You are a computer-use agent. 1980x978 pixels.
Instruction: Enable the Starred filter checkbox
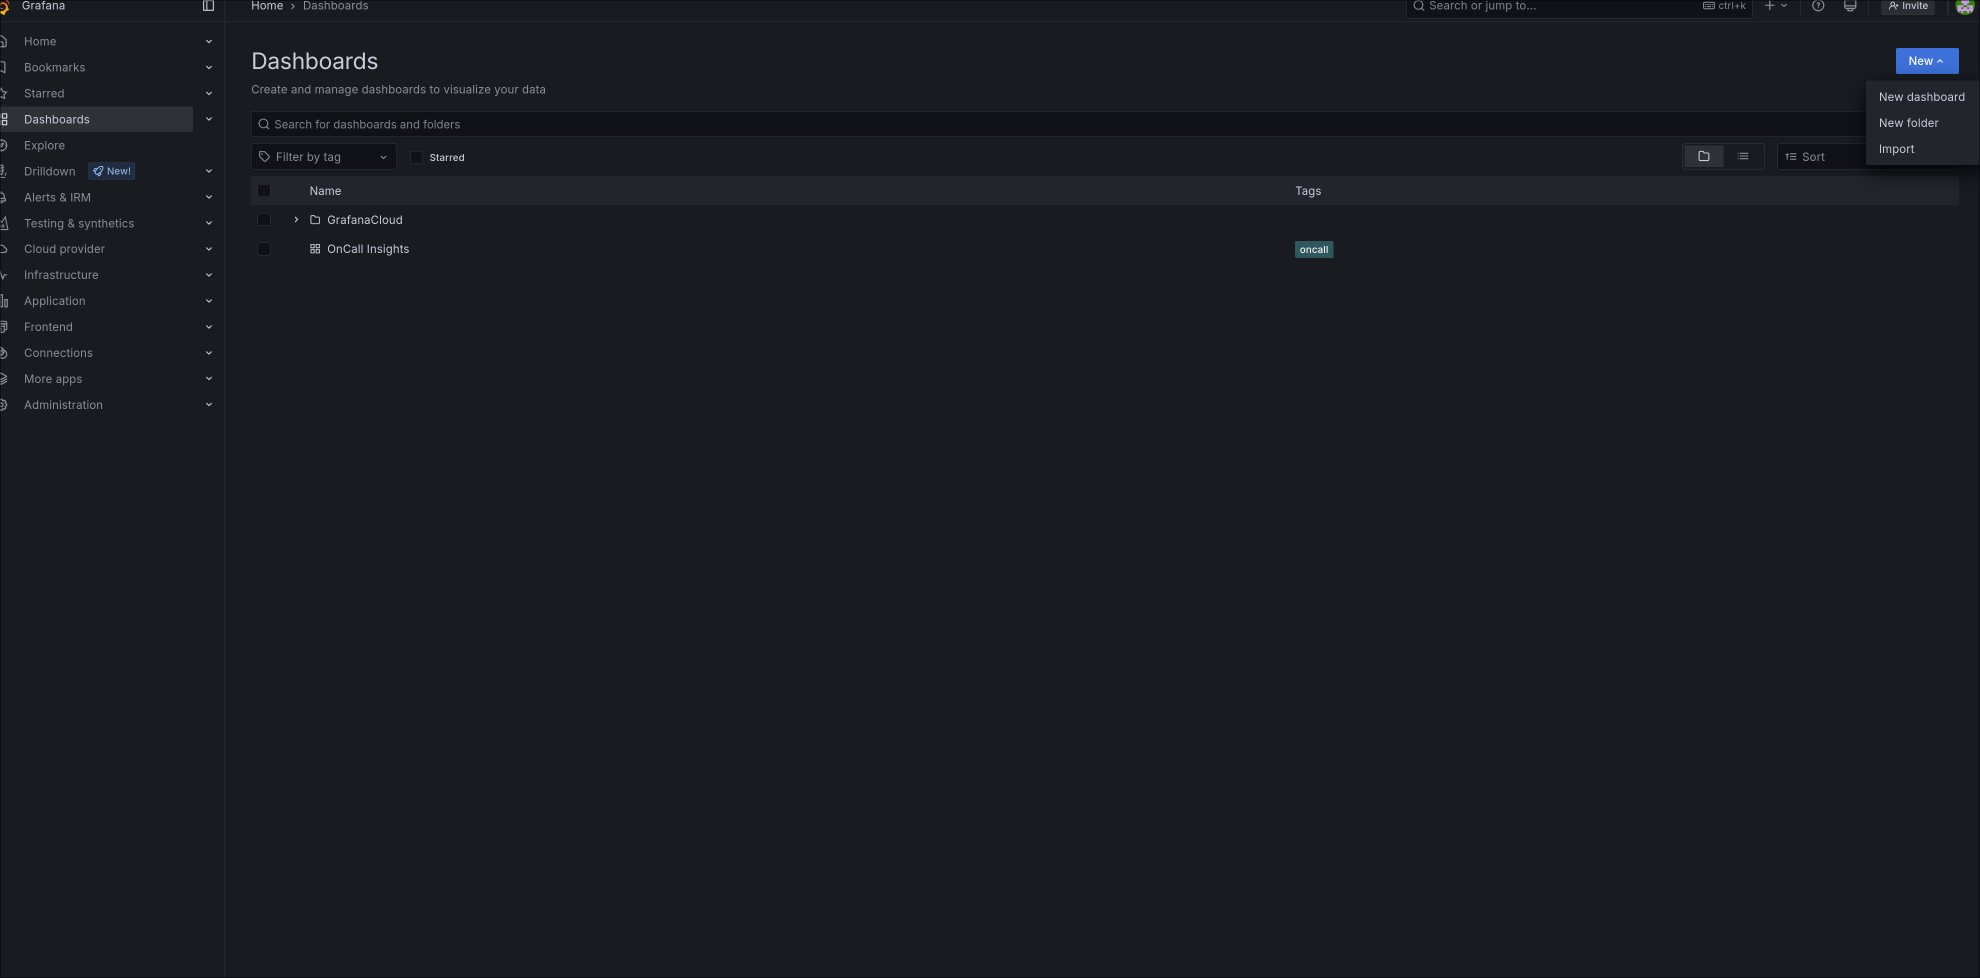coord(417,157)
